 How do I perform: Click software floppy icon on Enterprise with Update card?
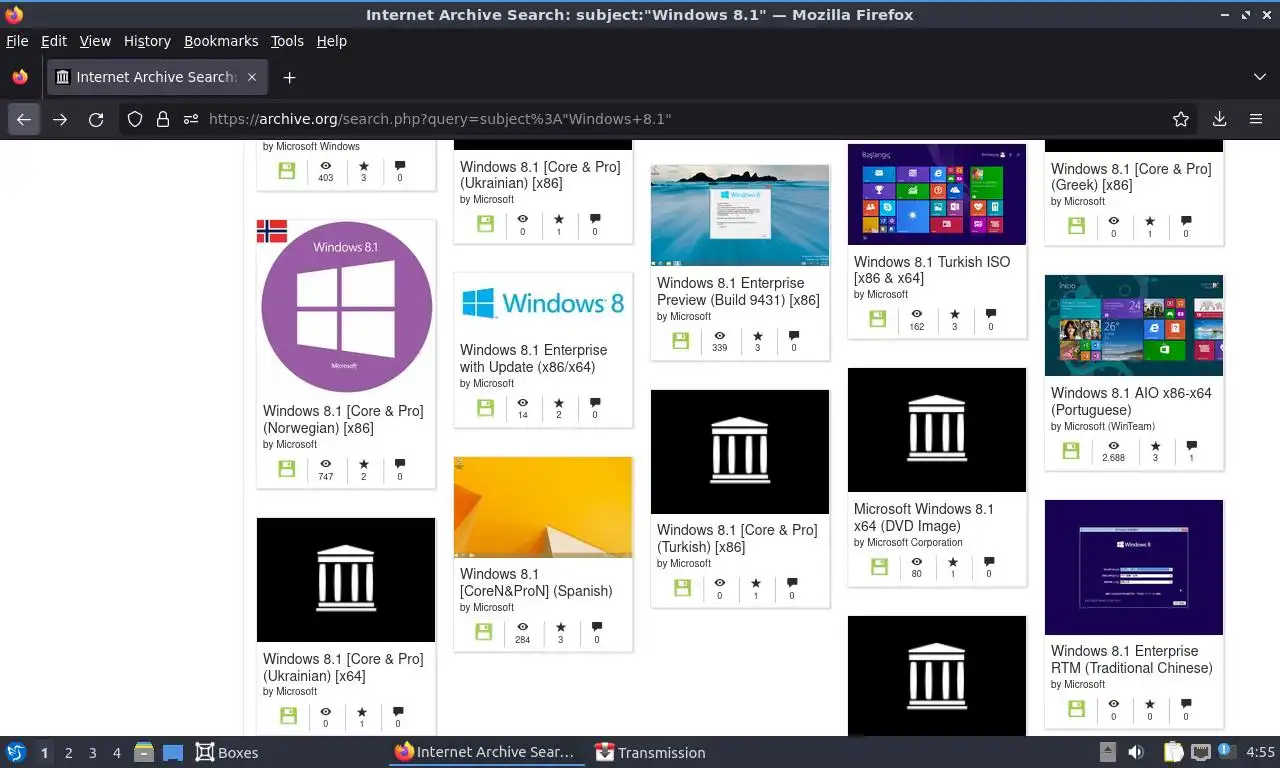coord(485,407)
